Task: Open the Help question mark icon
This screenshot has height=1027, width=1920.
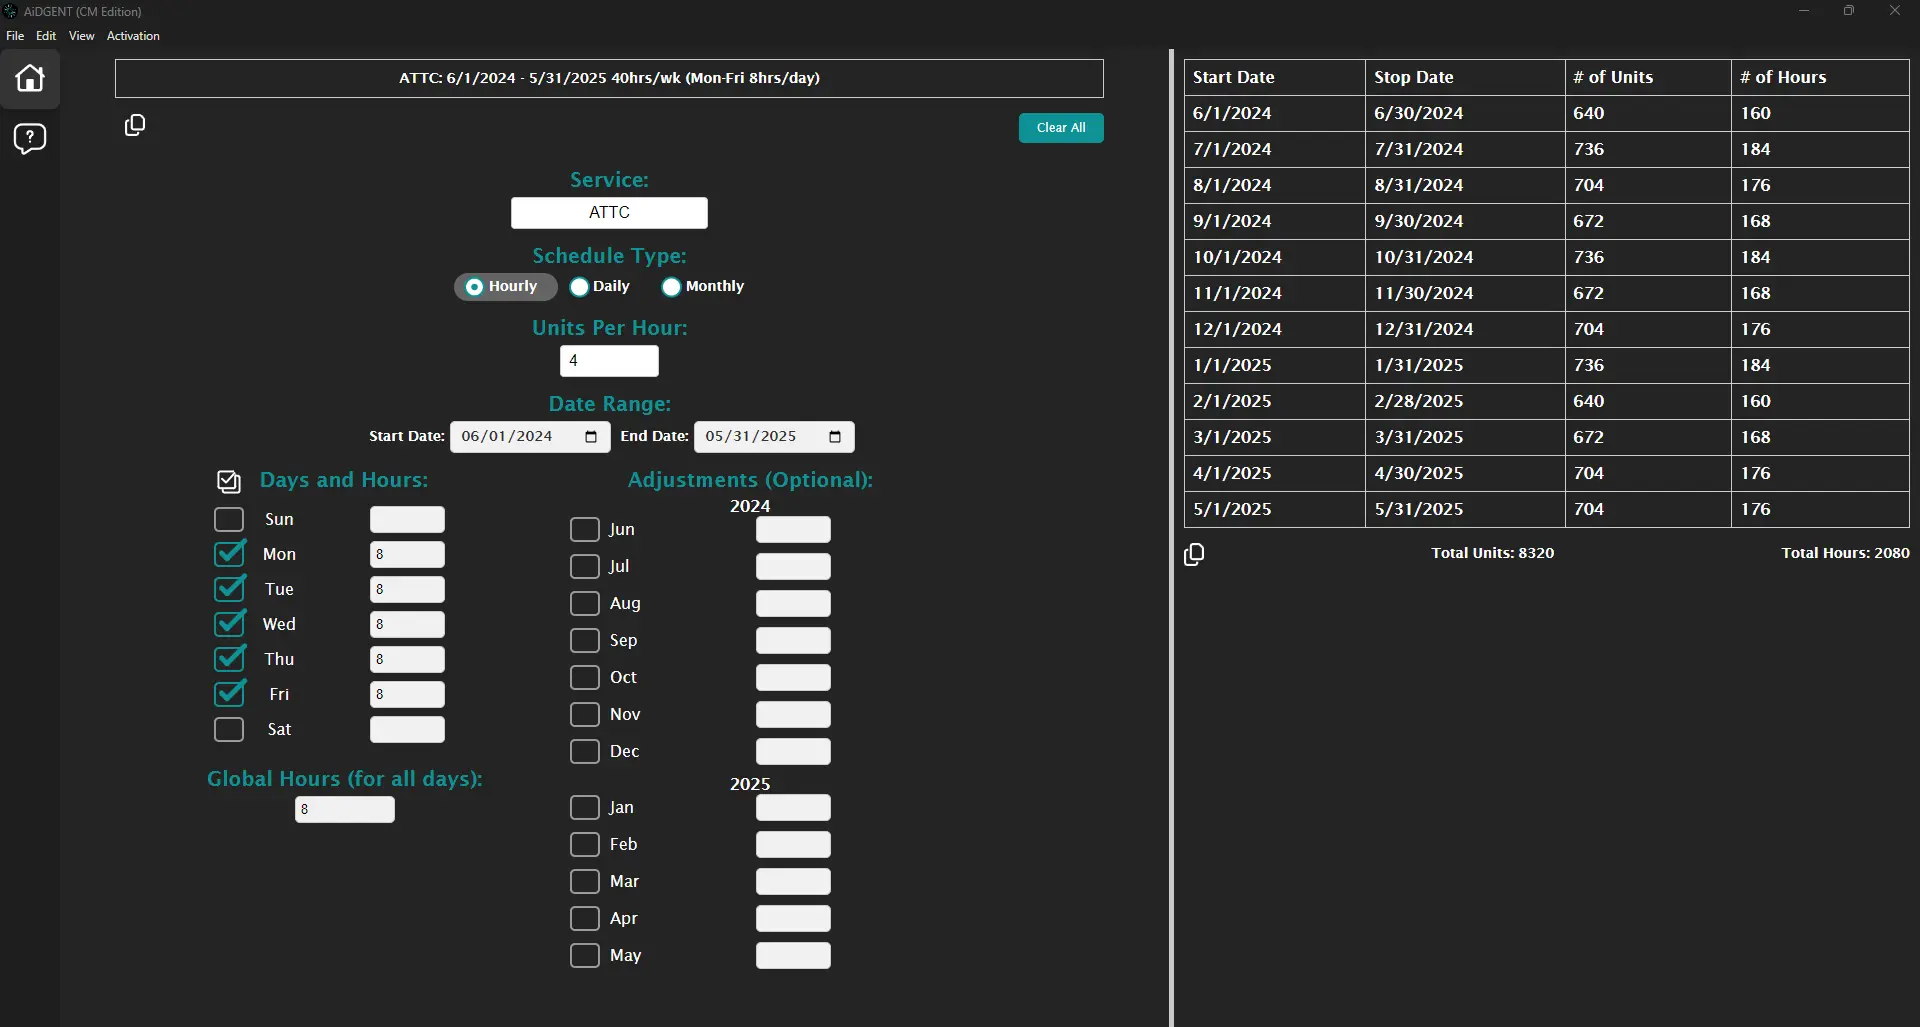Action: coord(30,138)
